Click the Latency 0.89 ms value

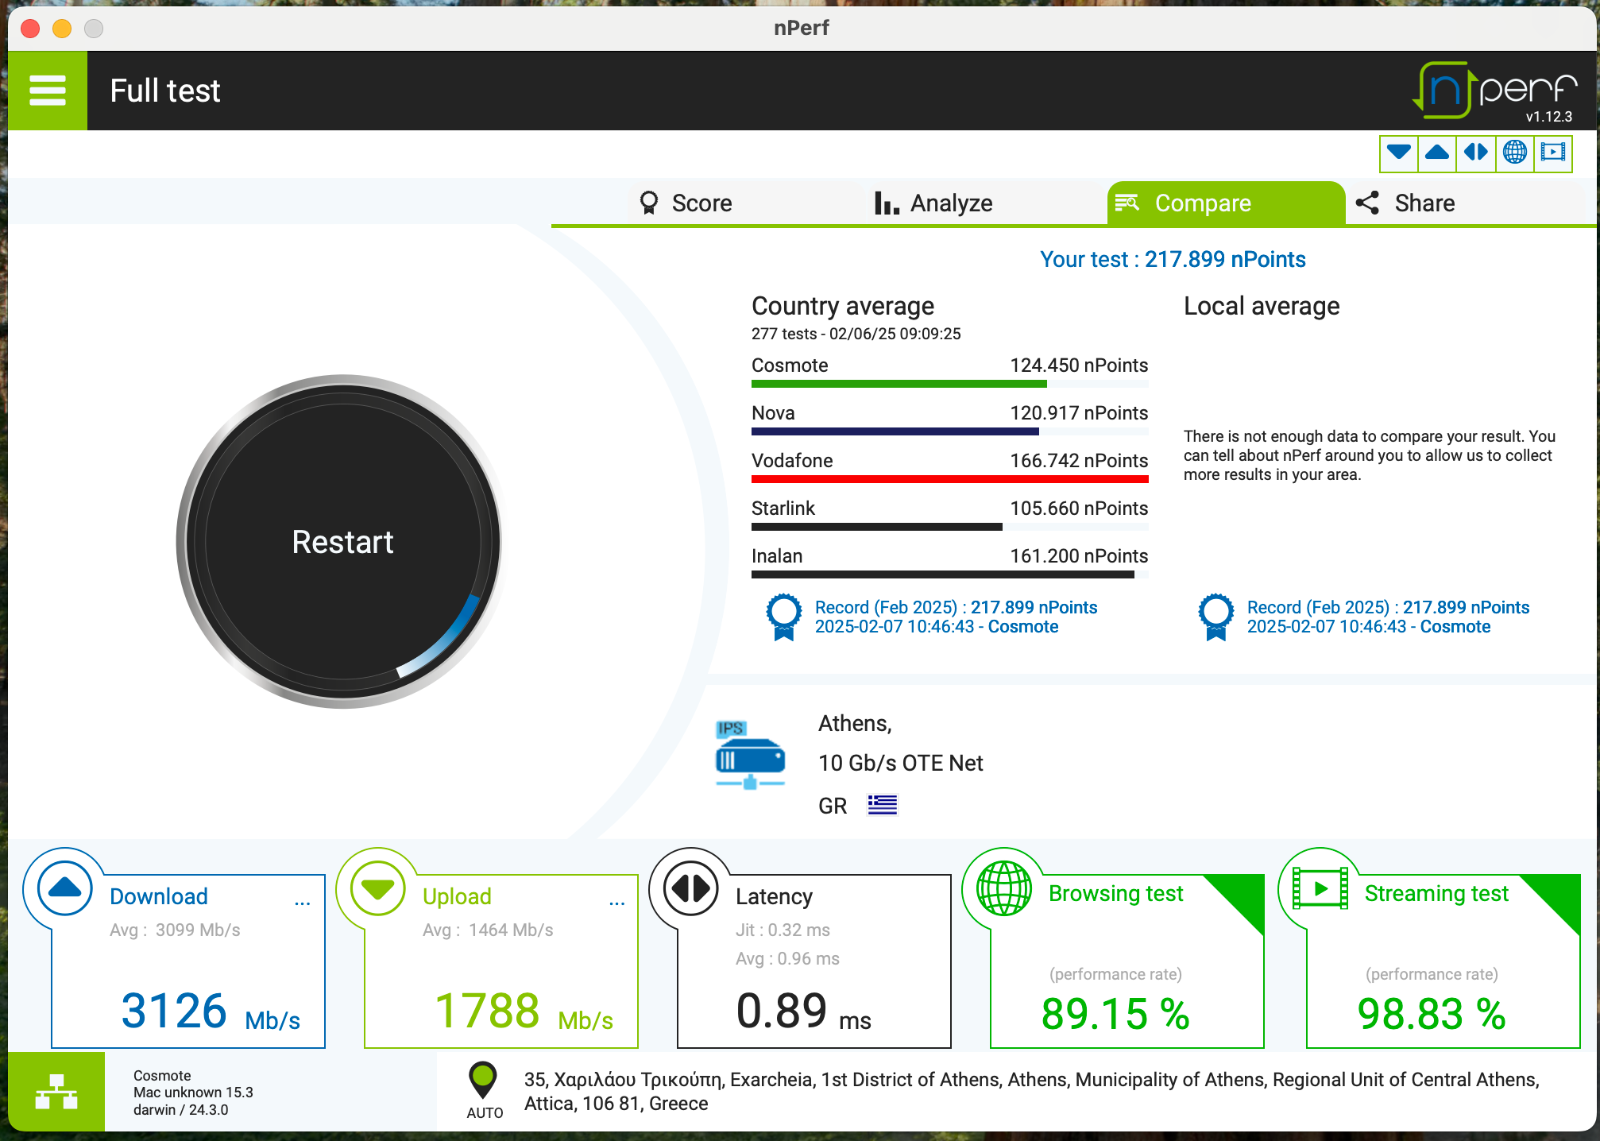point(804,1011)
